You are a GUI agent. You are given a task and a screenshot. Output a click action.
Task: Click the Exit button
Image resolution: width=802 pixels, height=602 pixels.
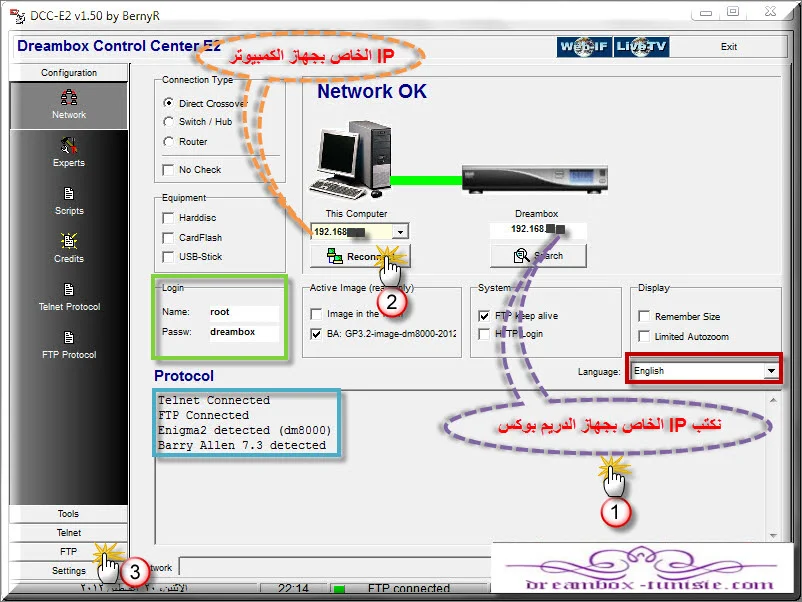728,47
